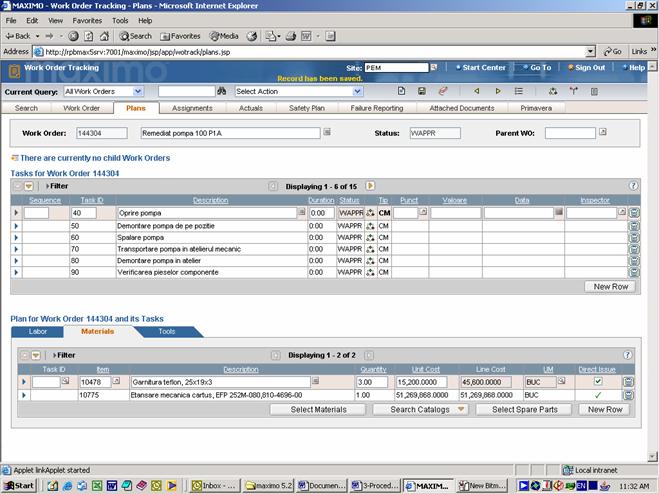659x494 pixels.
Task: Go to Previous Record arrow
Action: pyautogui.click(x=476, y=91)
